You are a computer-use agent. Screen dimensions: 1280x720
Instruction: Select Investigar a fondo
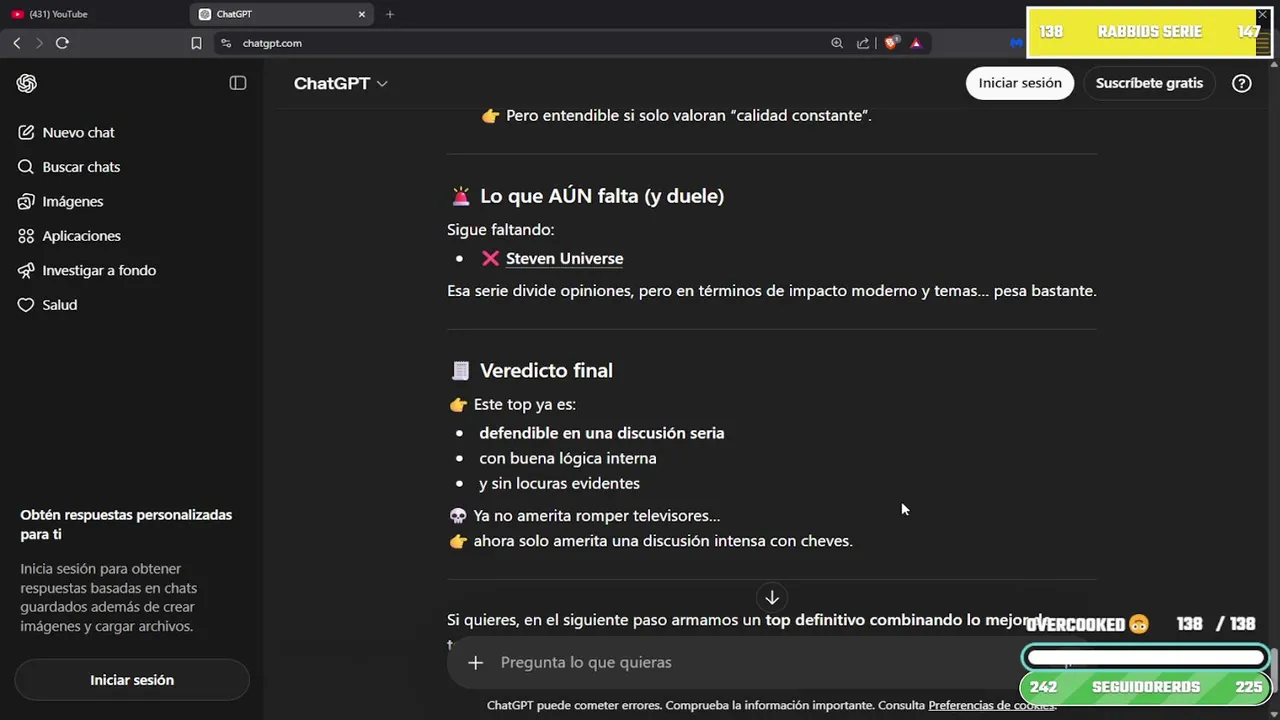98,270
